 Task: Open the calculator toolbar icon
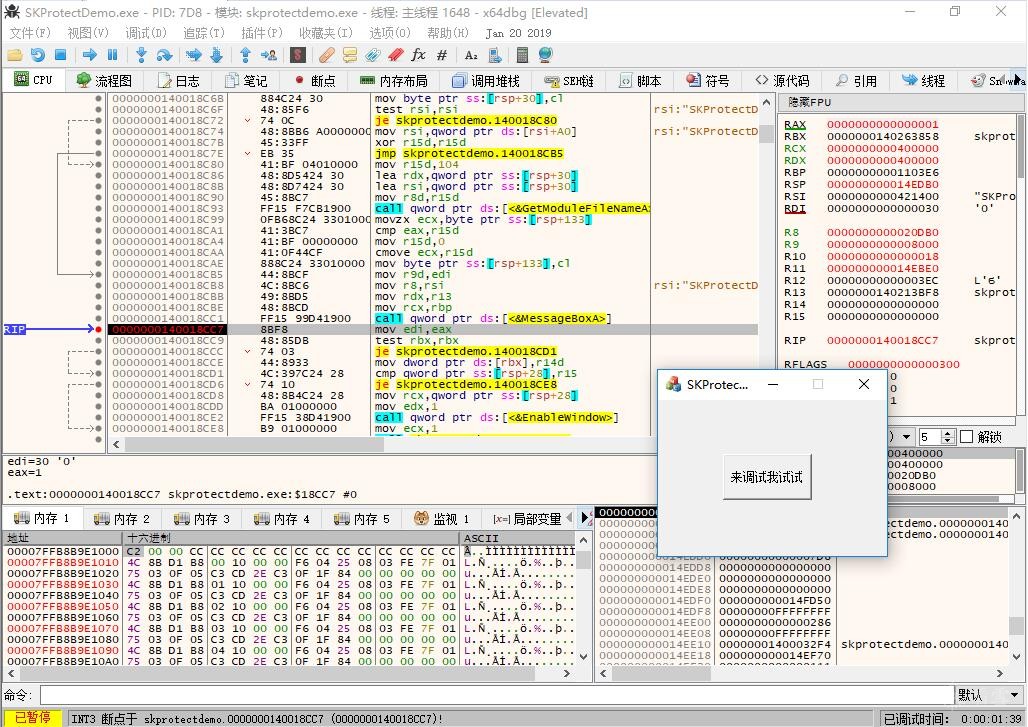[522, 55]
